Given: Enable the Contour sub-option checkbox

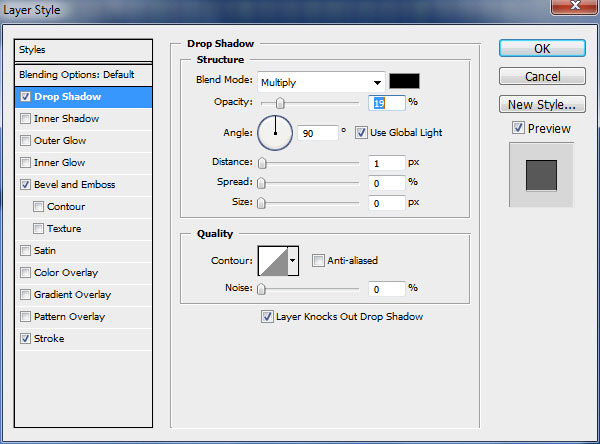Looking at the screenshot, I should point(38,207).
